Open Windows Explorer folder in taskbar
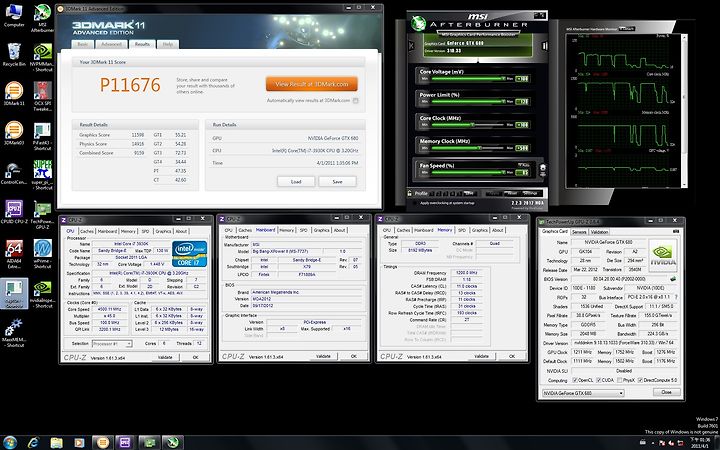The image size is (720, 450). coord(56,442)
